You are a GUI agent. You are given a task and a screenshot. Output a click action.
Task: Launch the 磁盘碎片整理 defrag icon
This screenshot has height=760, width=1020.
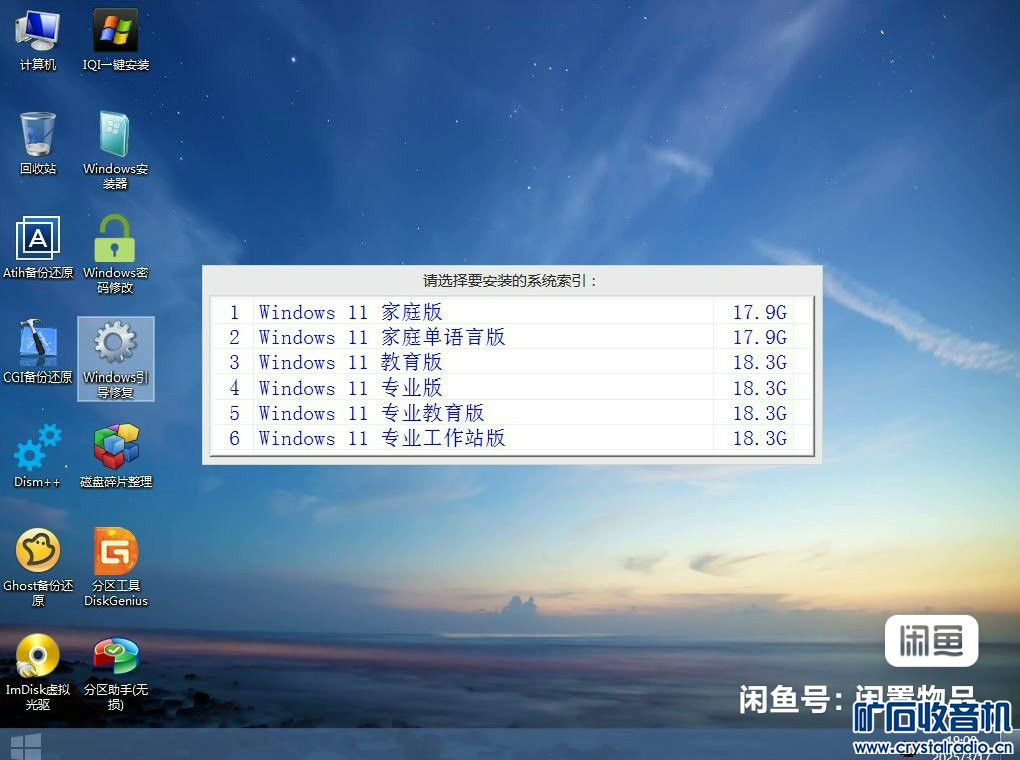(x=116, y=456)
